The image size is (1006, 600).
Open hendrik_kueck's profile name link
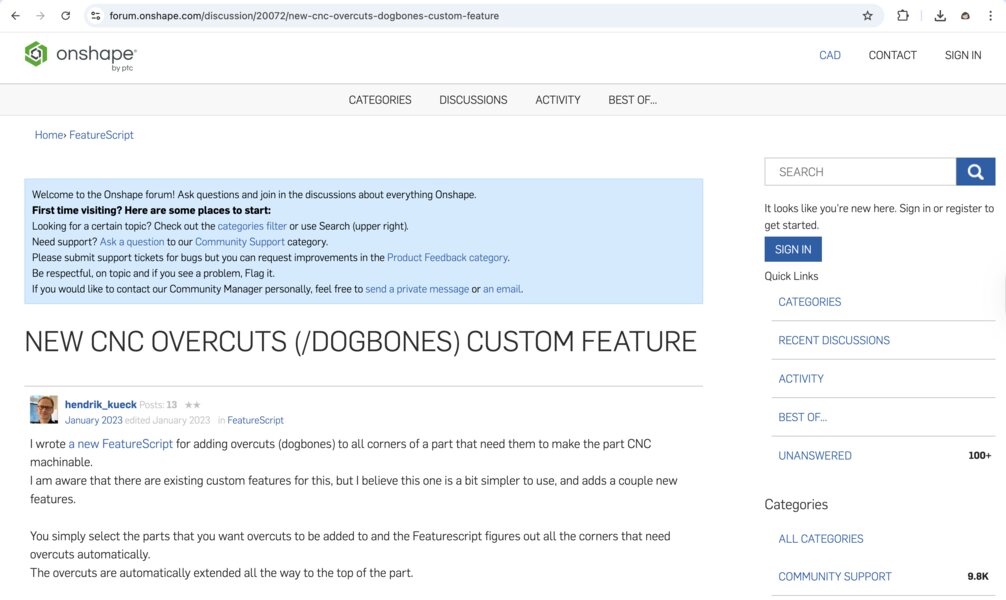click(101, 404)
